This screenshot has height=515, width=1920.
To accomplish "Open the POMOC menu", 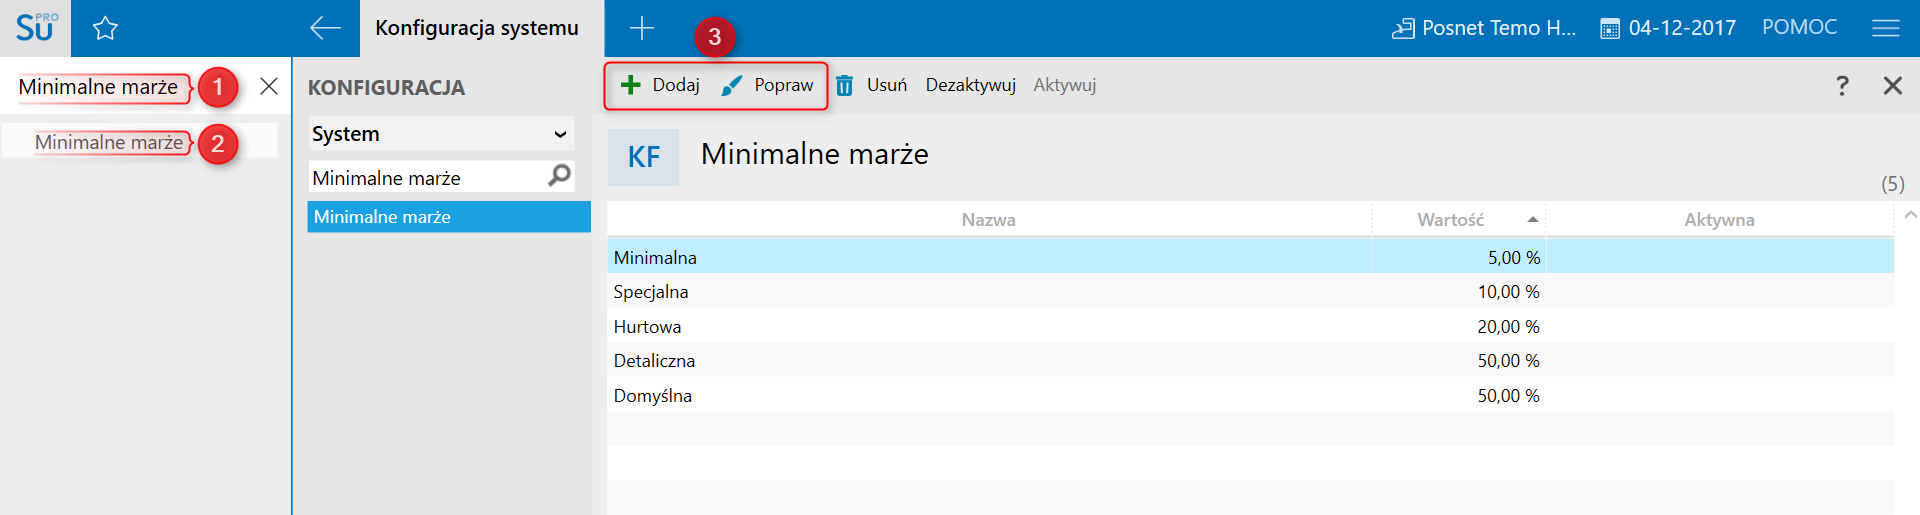I will 1799,28.
